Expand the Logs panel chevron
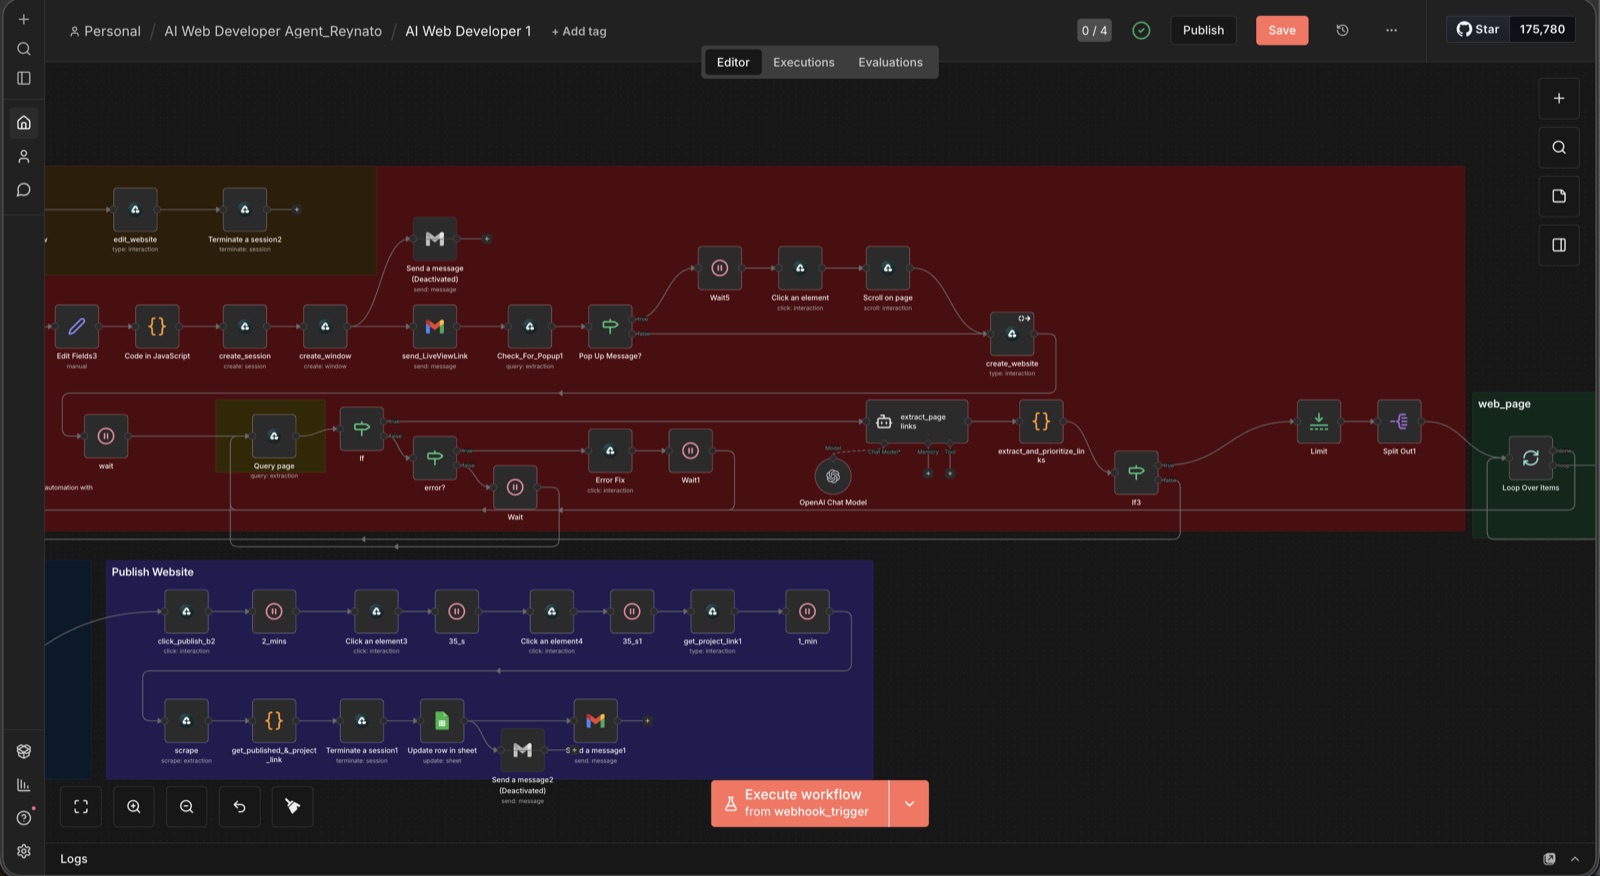This screenshot has height=876, width=1600. pos(1575,859)
